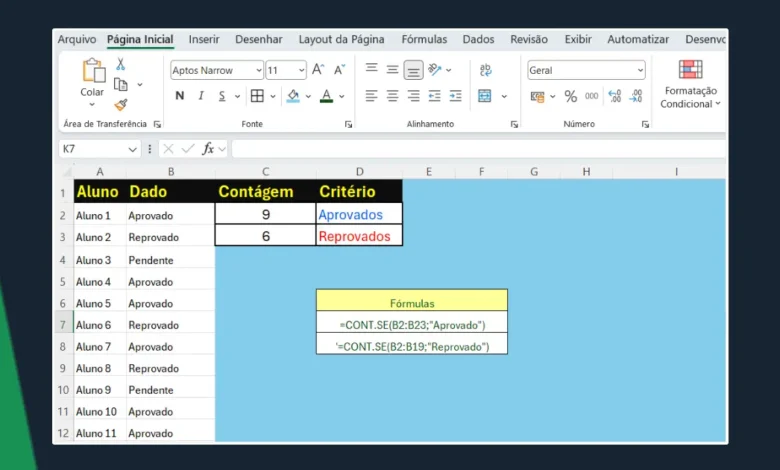Open text orientation tool
The width and height of the screenshot is (780, 470).
coord(435,70)
